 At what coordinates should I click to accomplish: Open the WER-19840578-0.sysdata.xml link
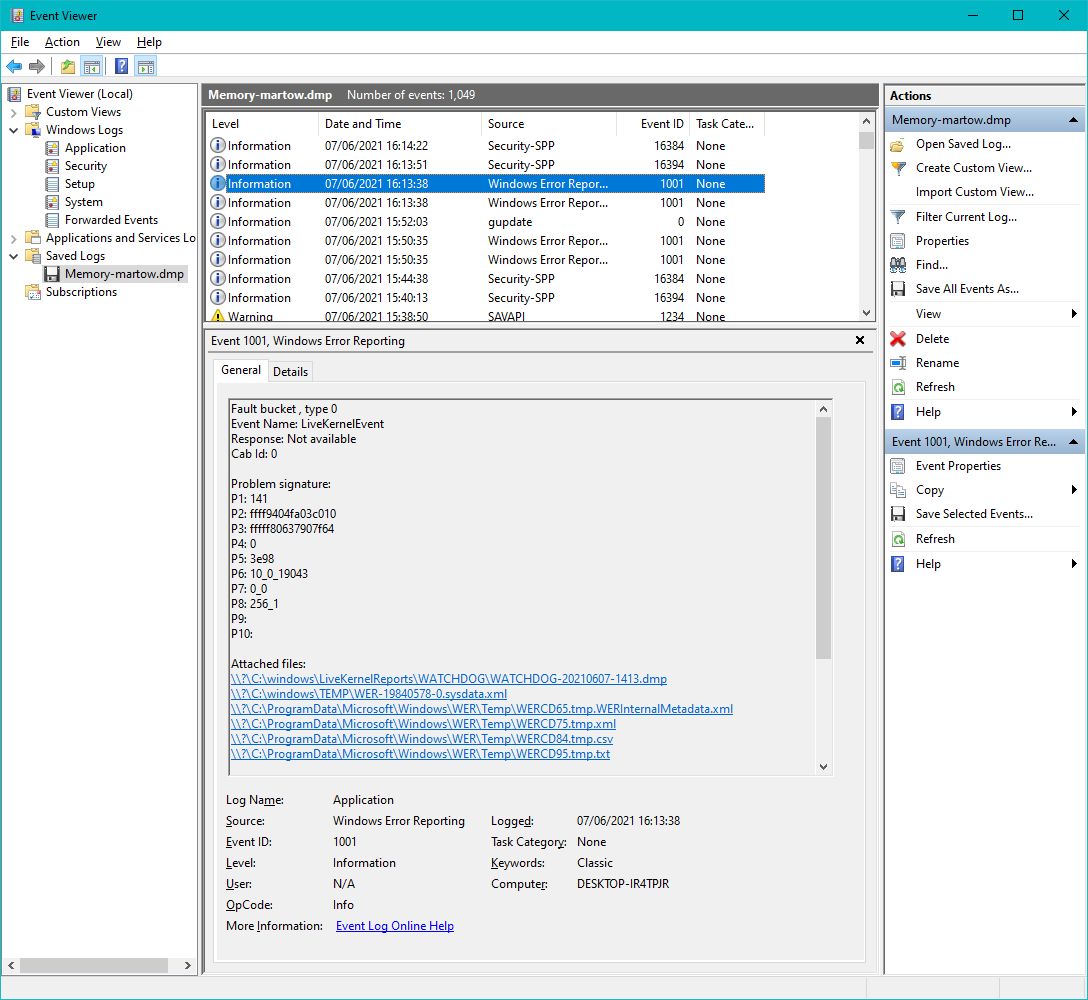click(x=368, y=694)
